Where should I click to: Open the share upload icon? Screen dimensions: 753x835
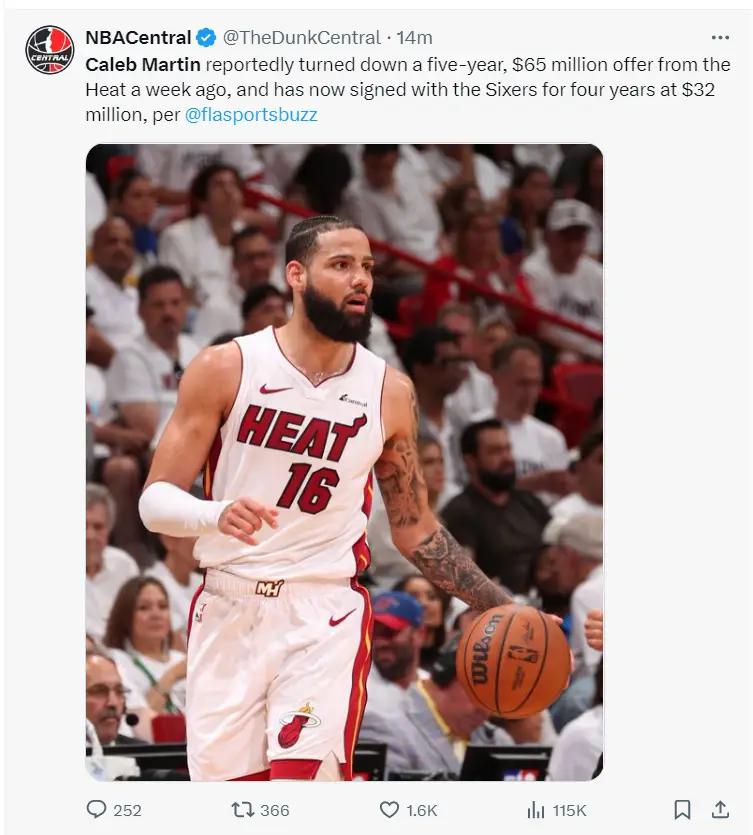(720, 809)
